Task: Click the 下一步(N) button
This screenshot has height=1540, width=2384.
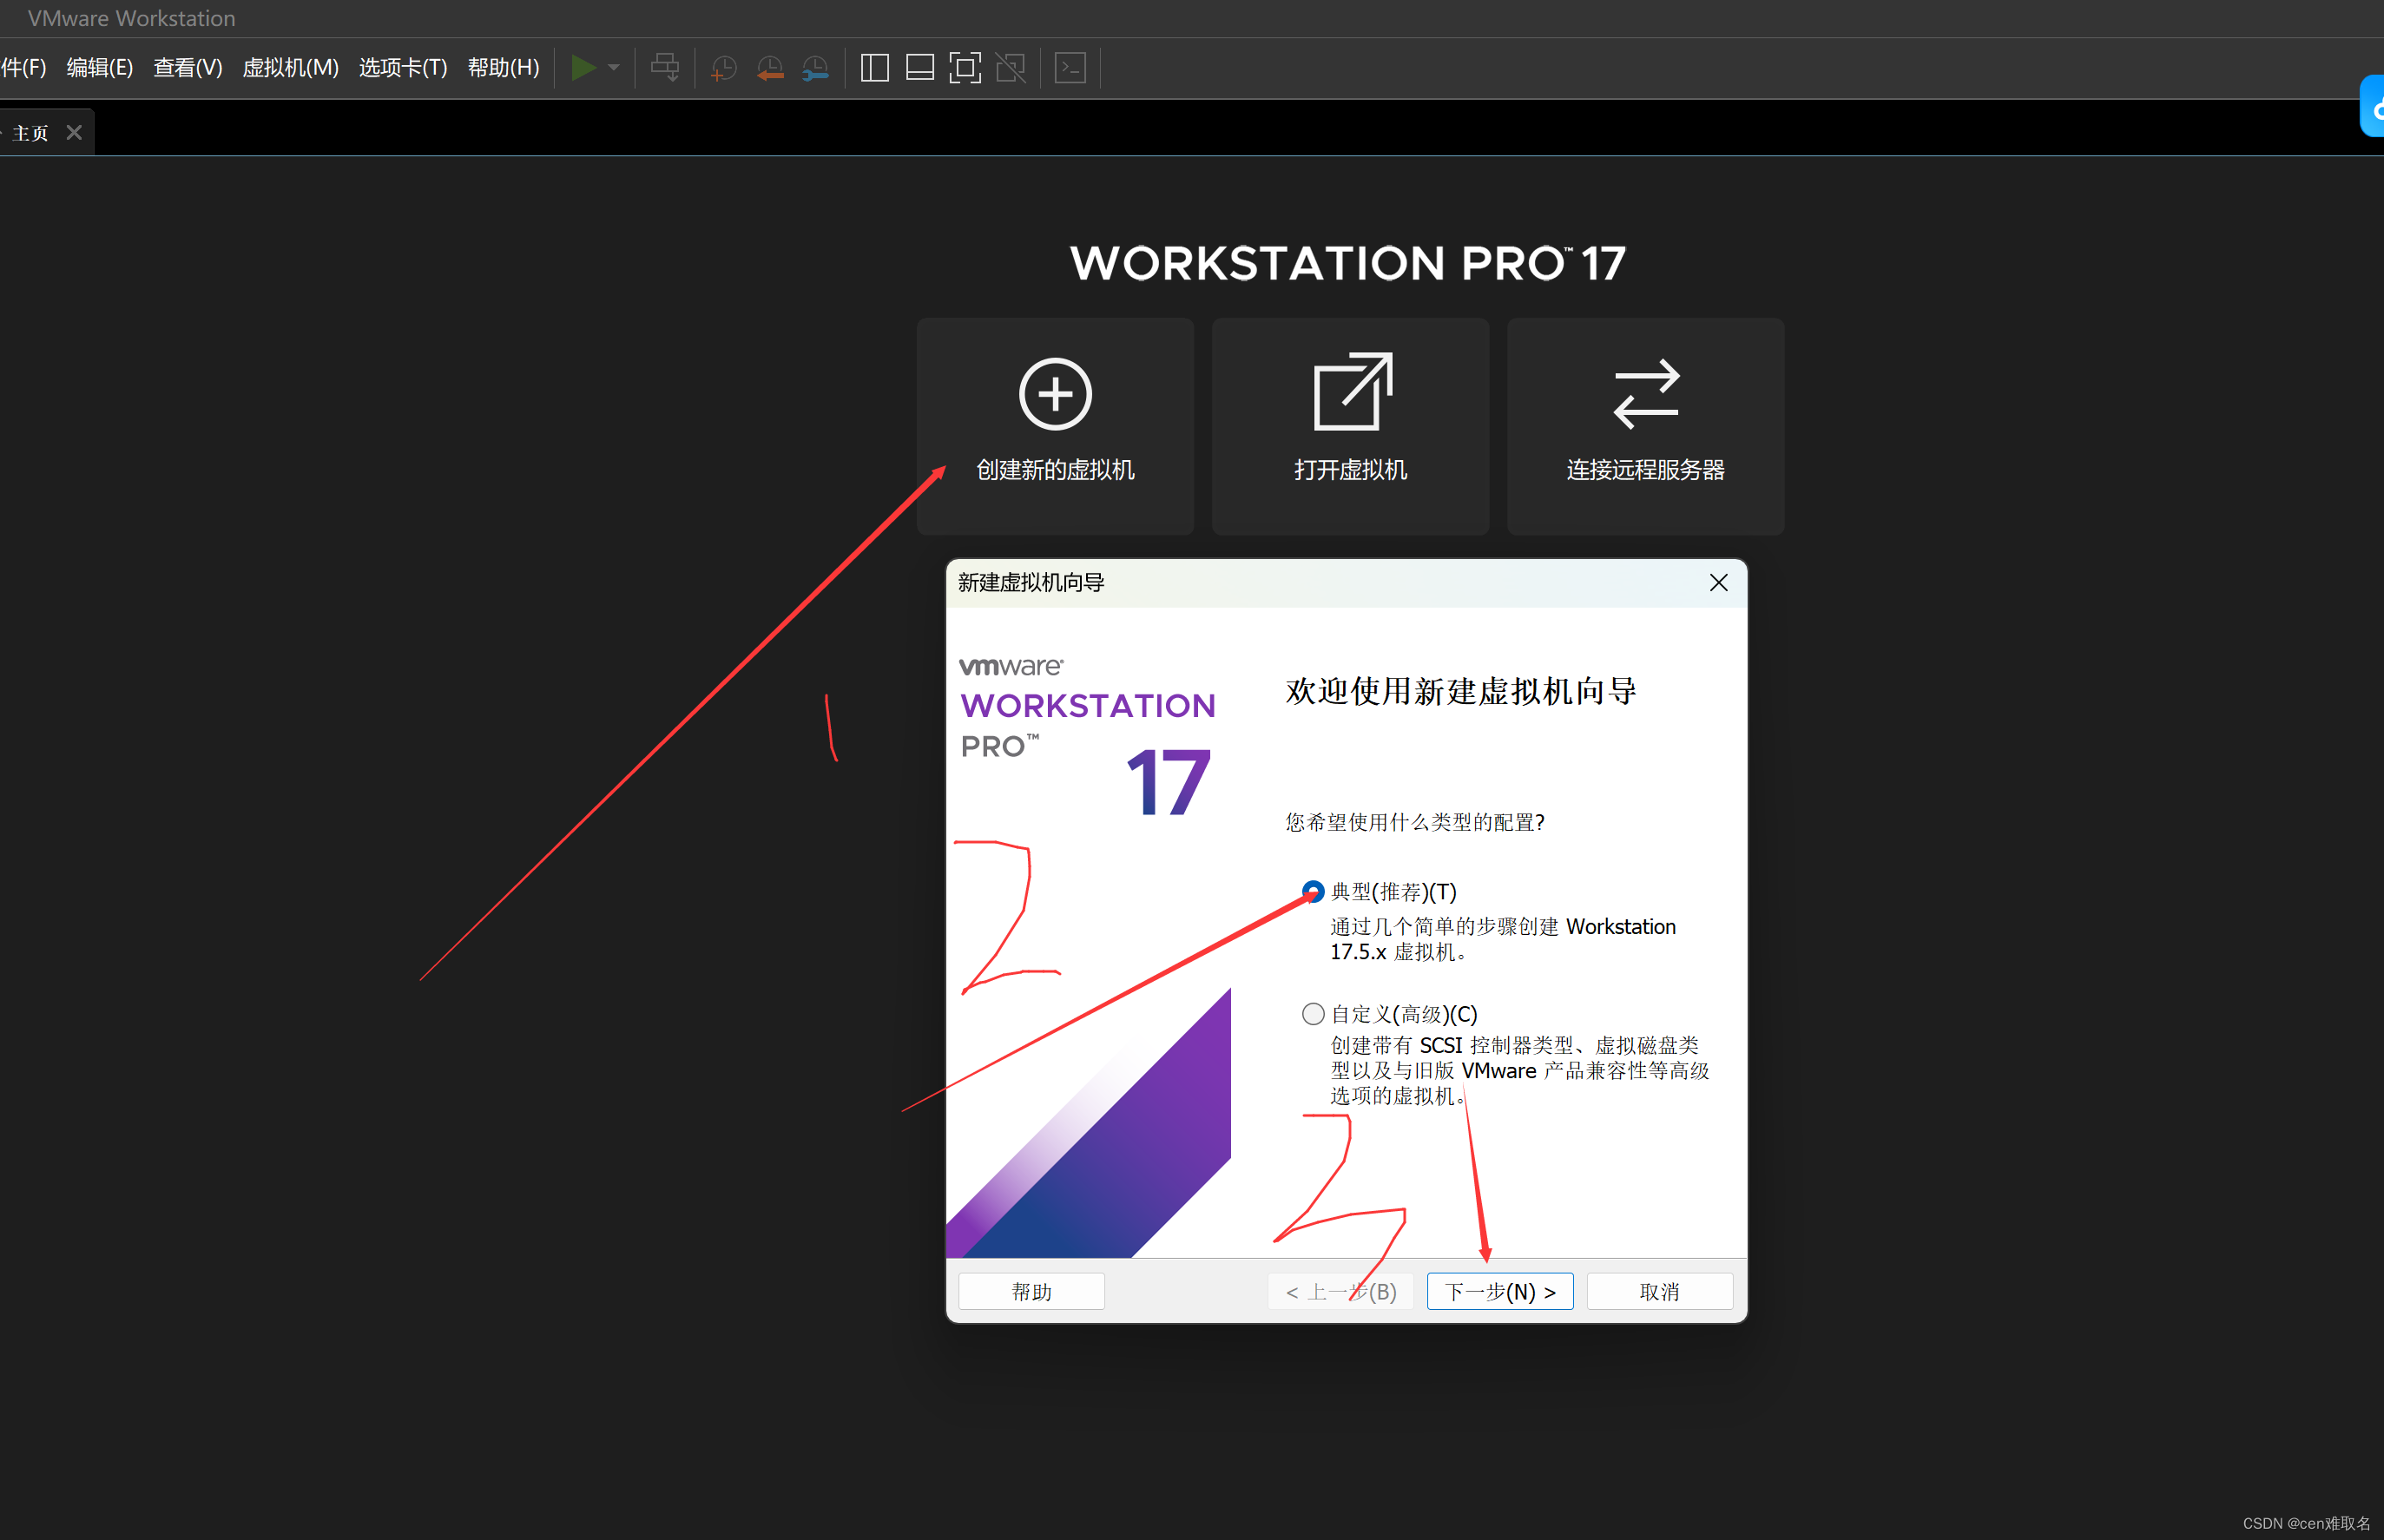Action: point(1499,1291)
